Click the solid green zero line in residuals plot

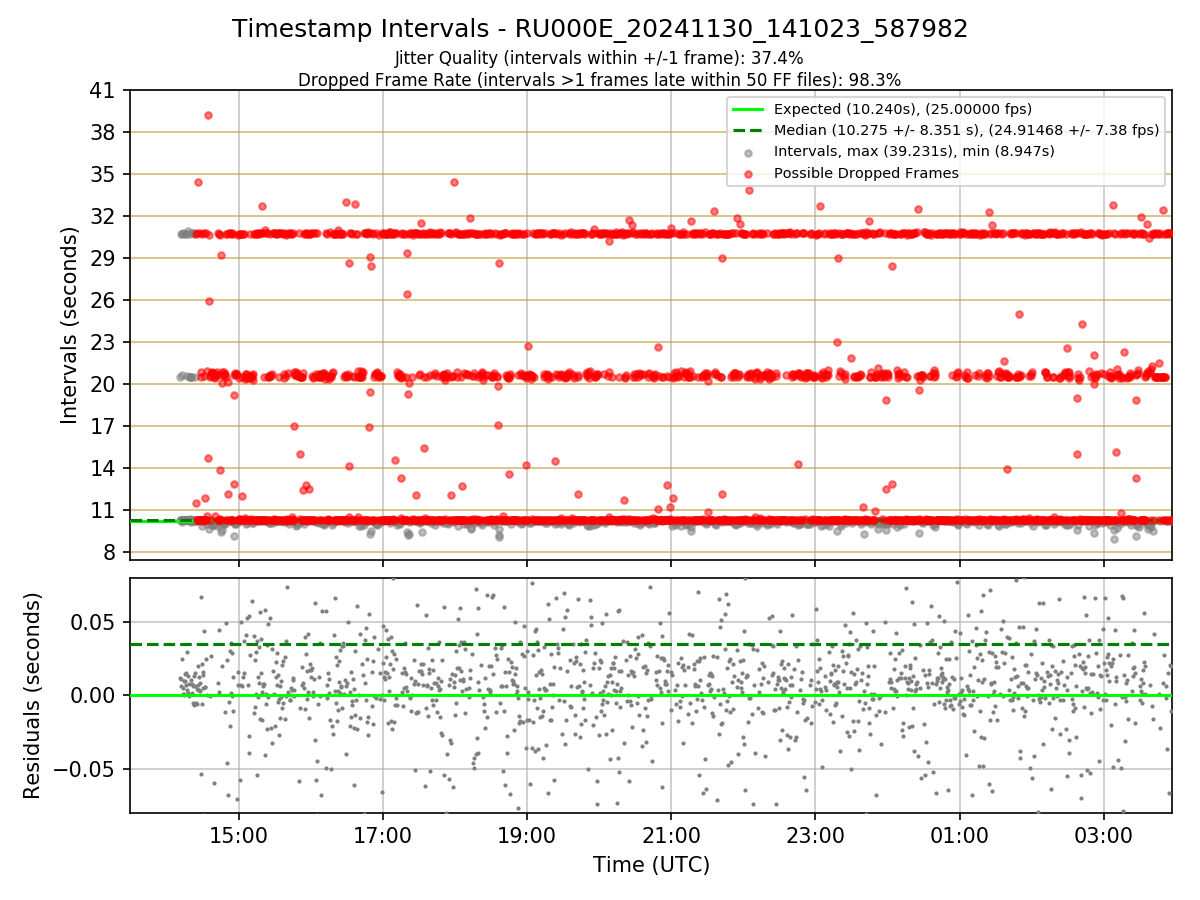[x=650, y=695]
